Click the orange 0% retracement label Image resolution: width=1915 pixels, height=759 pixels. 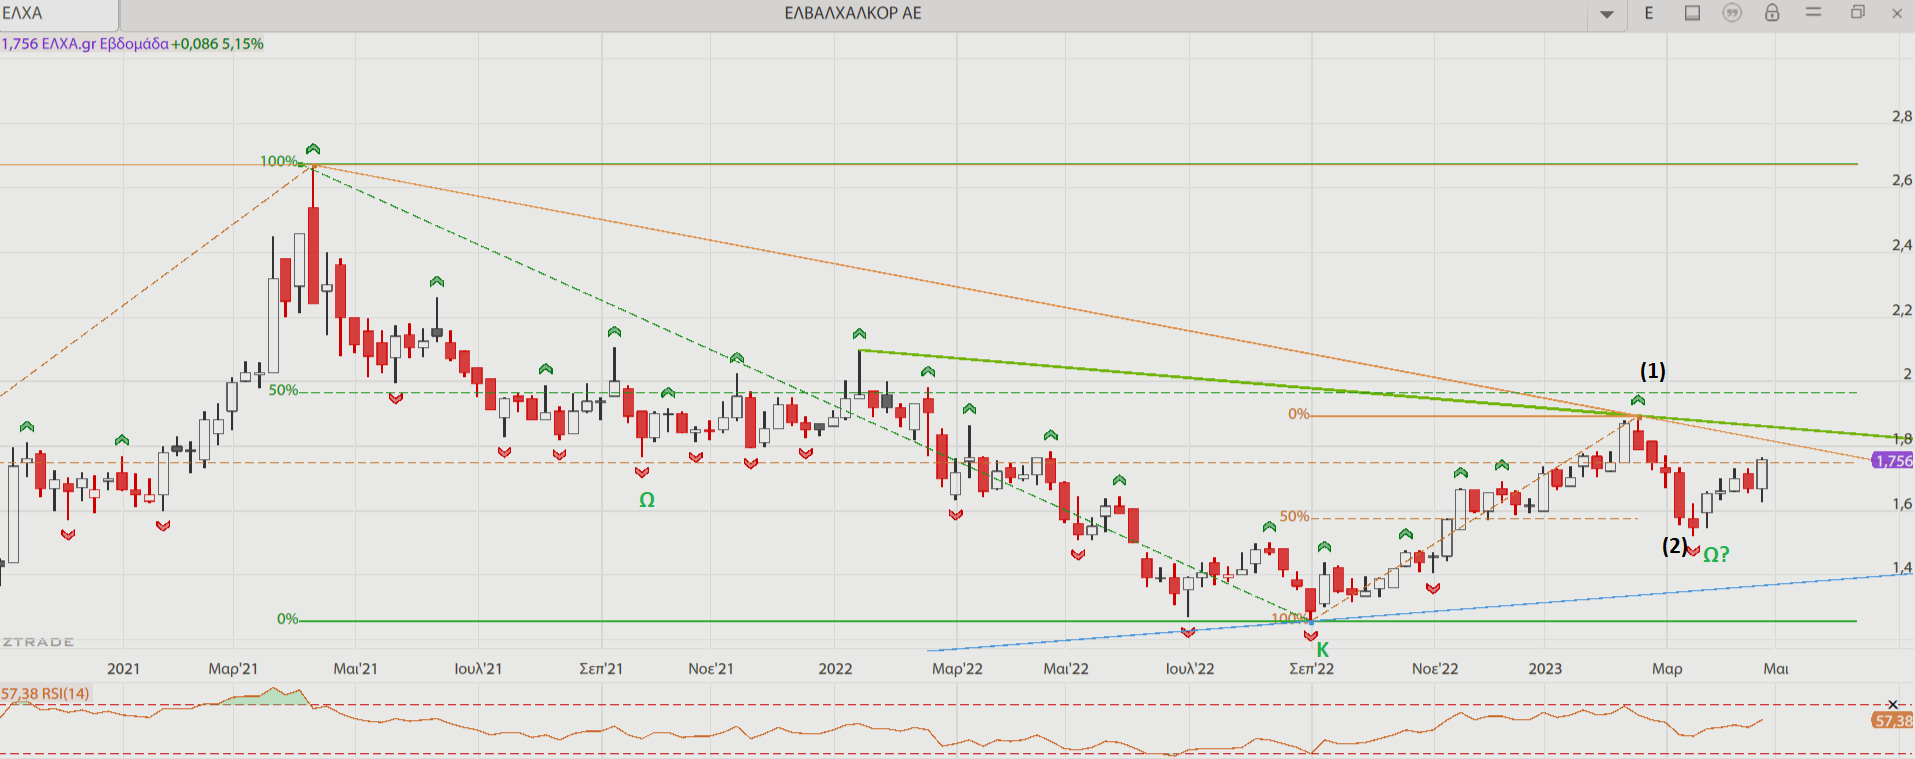1298,414
